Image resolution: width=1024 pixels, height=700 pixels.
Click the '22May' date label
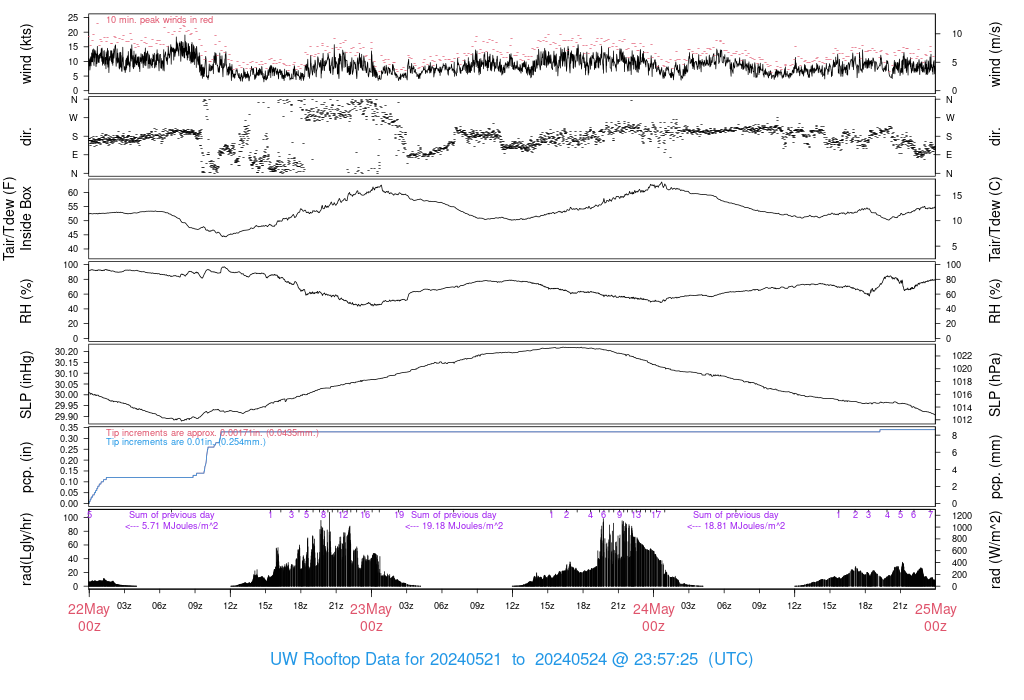coord(89,609)
